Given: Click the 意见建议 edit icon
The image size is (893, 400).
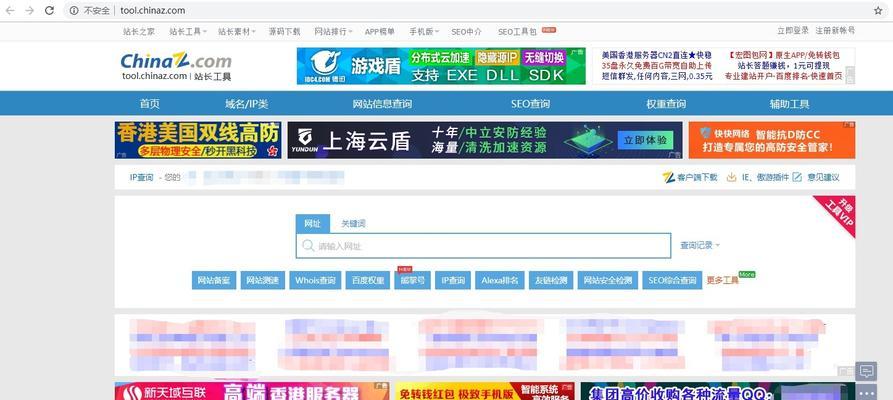Looking at the screenshot, I should coord(797,177).
